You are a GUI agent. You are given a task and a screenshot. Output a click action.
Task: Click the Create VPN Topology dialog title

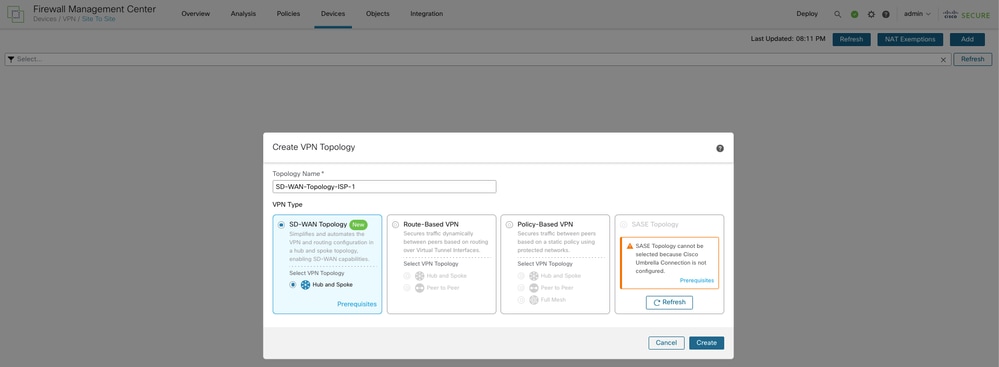313,147
